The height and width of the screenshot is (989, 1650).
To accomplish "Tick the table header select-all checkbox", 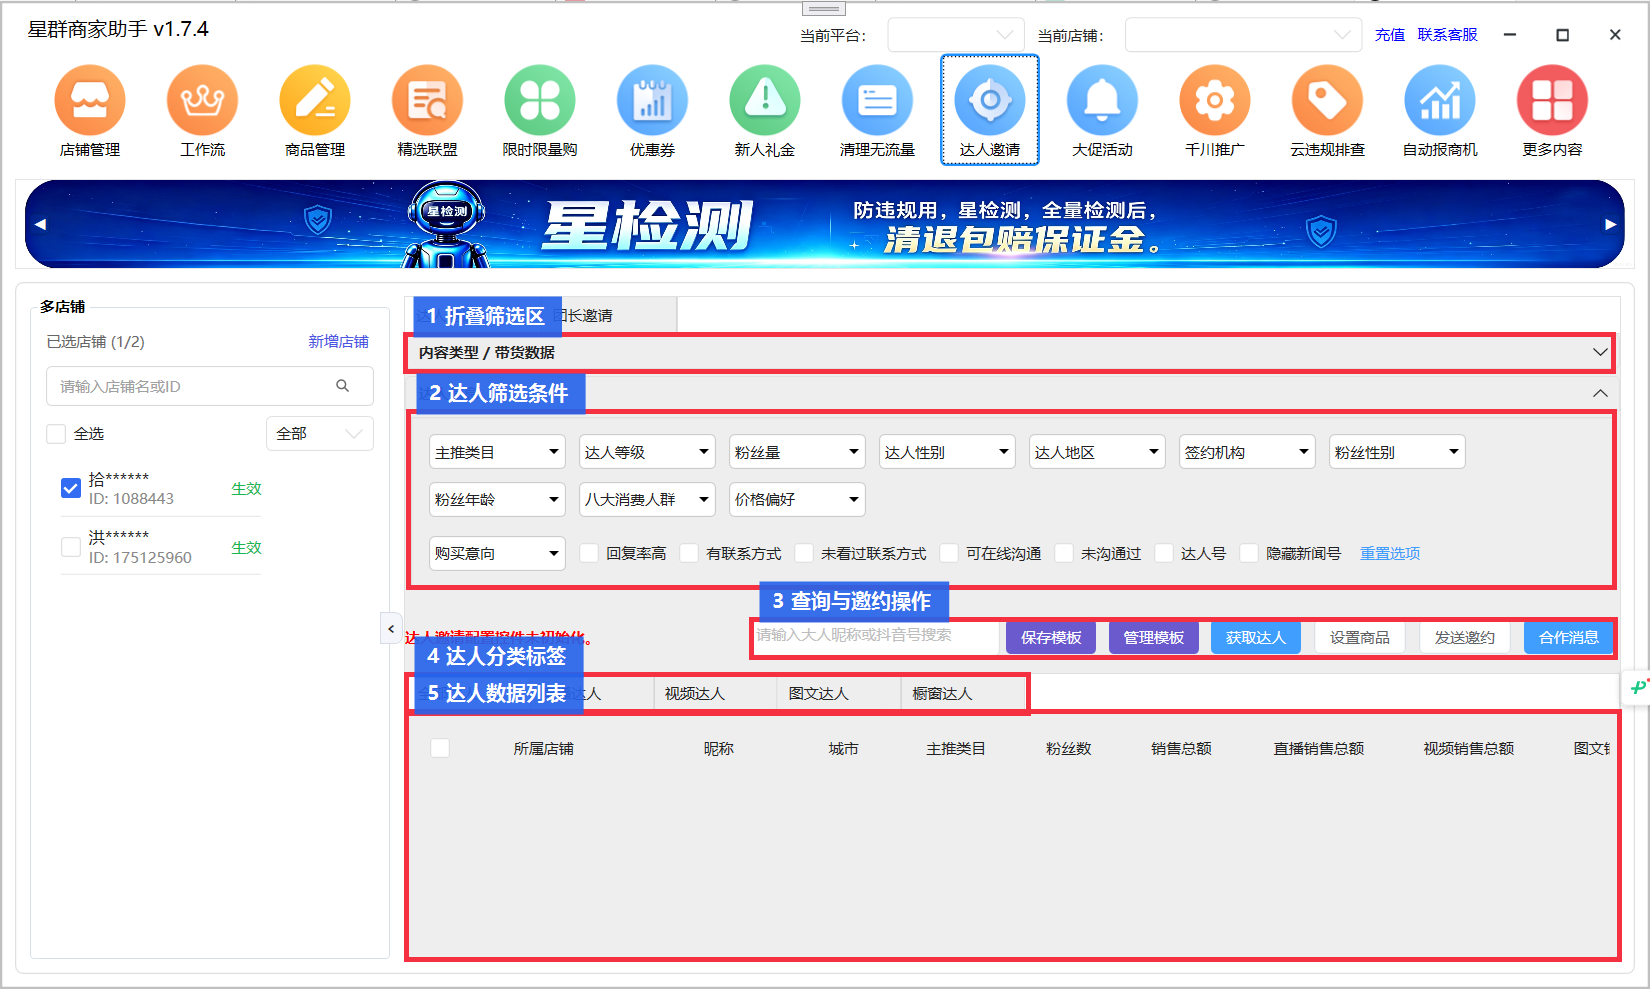I will click(440, 748).
